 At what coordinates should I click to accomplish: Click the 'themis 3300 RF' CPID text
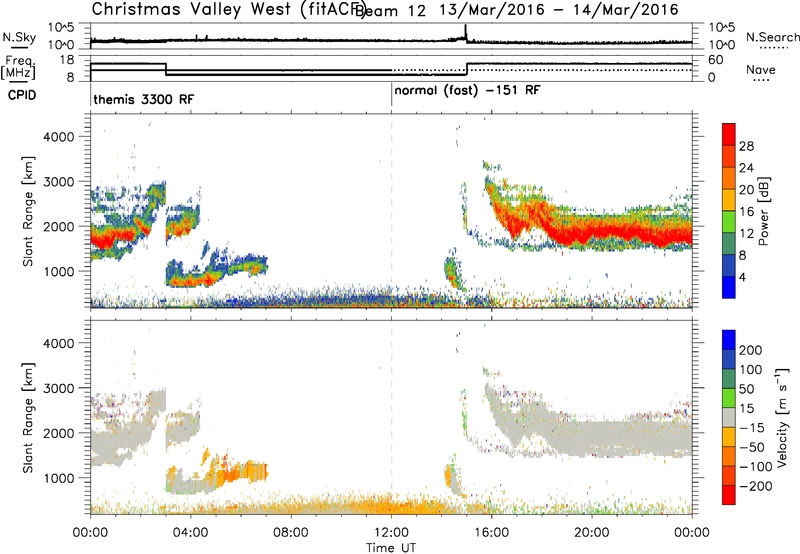pyautogui.click(x=143, y=99)
